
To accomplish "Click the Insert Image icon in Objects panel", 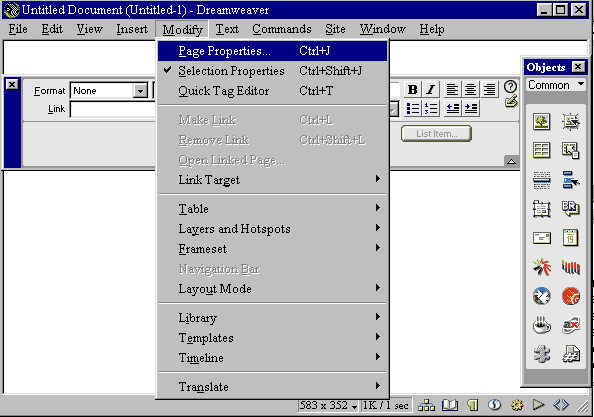I will click(542, 122).
